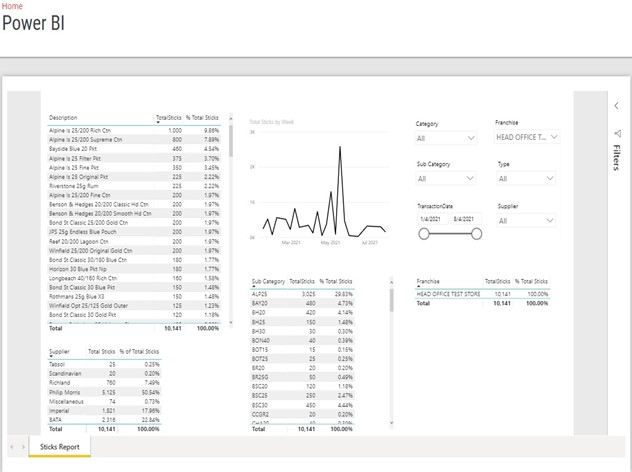
Task: Open the Filters funnel icon
Action: [x=617, y=133]
